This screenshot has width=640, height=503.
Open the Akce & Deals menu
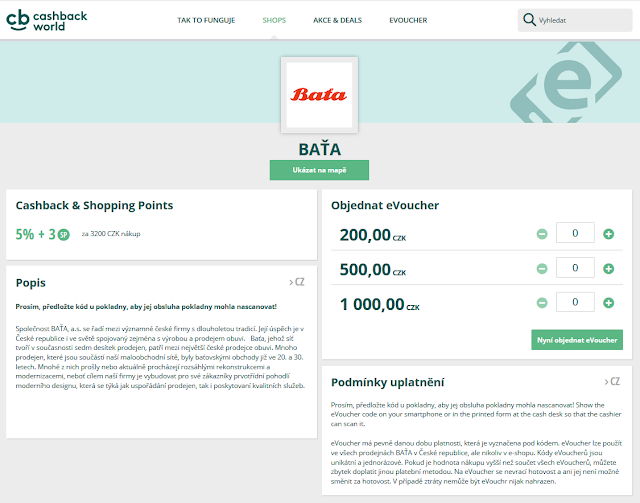[x=338, y=20]
